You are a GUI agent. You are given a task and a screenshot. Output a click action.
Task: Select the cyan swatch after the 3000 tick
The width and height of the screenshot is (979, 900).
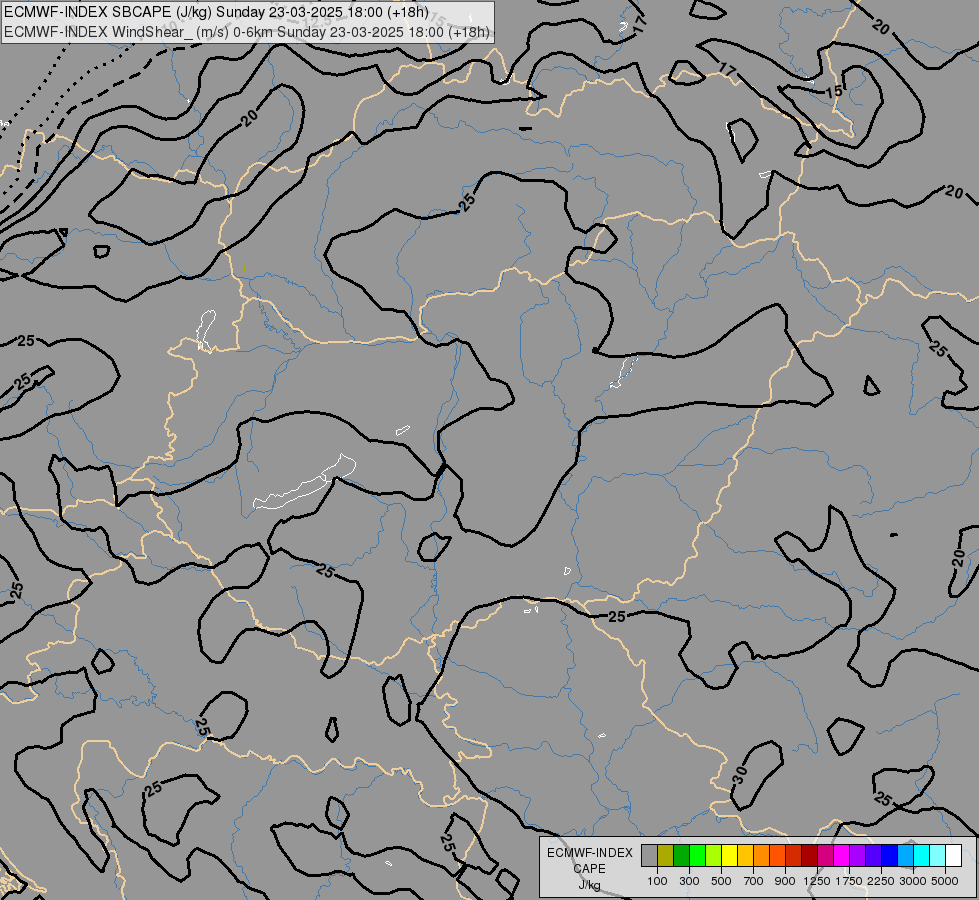(x=922, y=855)
